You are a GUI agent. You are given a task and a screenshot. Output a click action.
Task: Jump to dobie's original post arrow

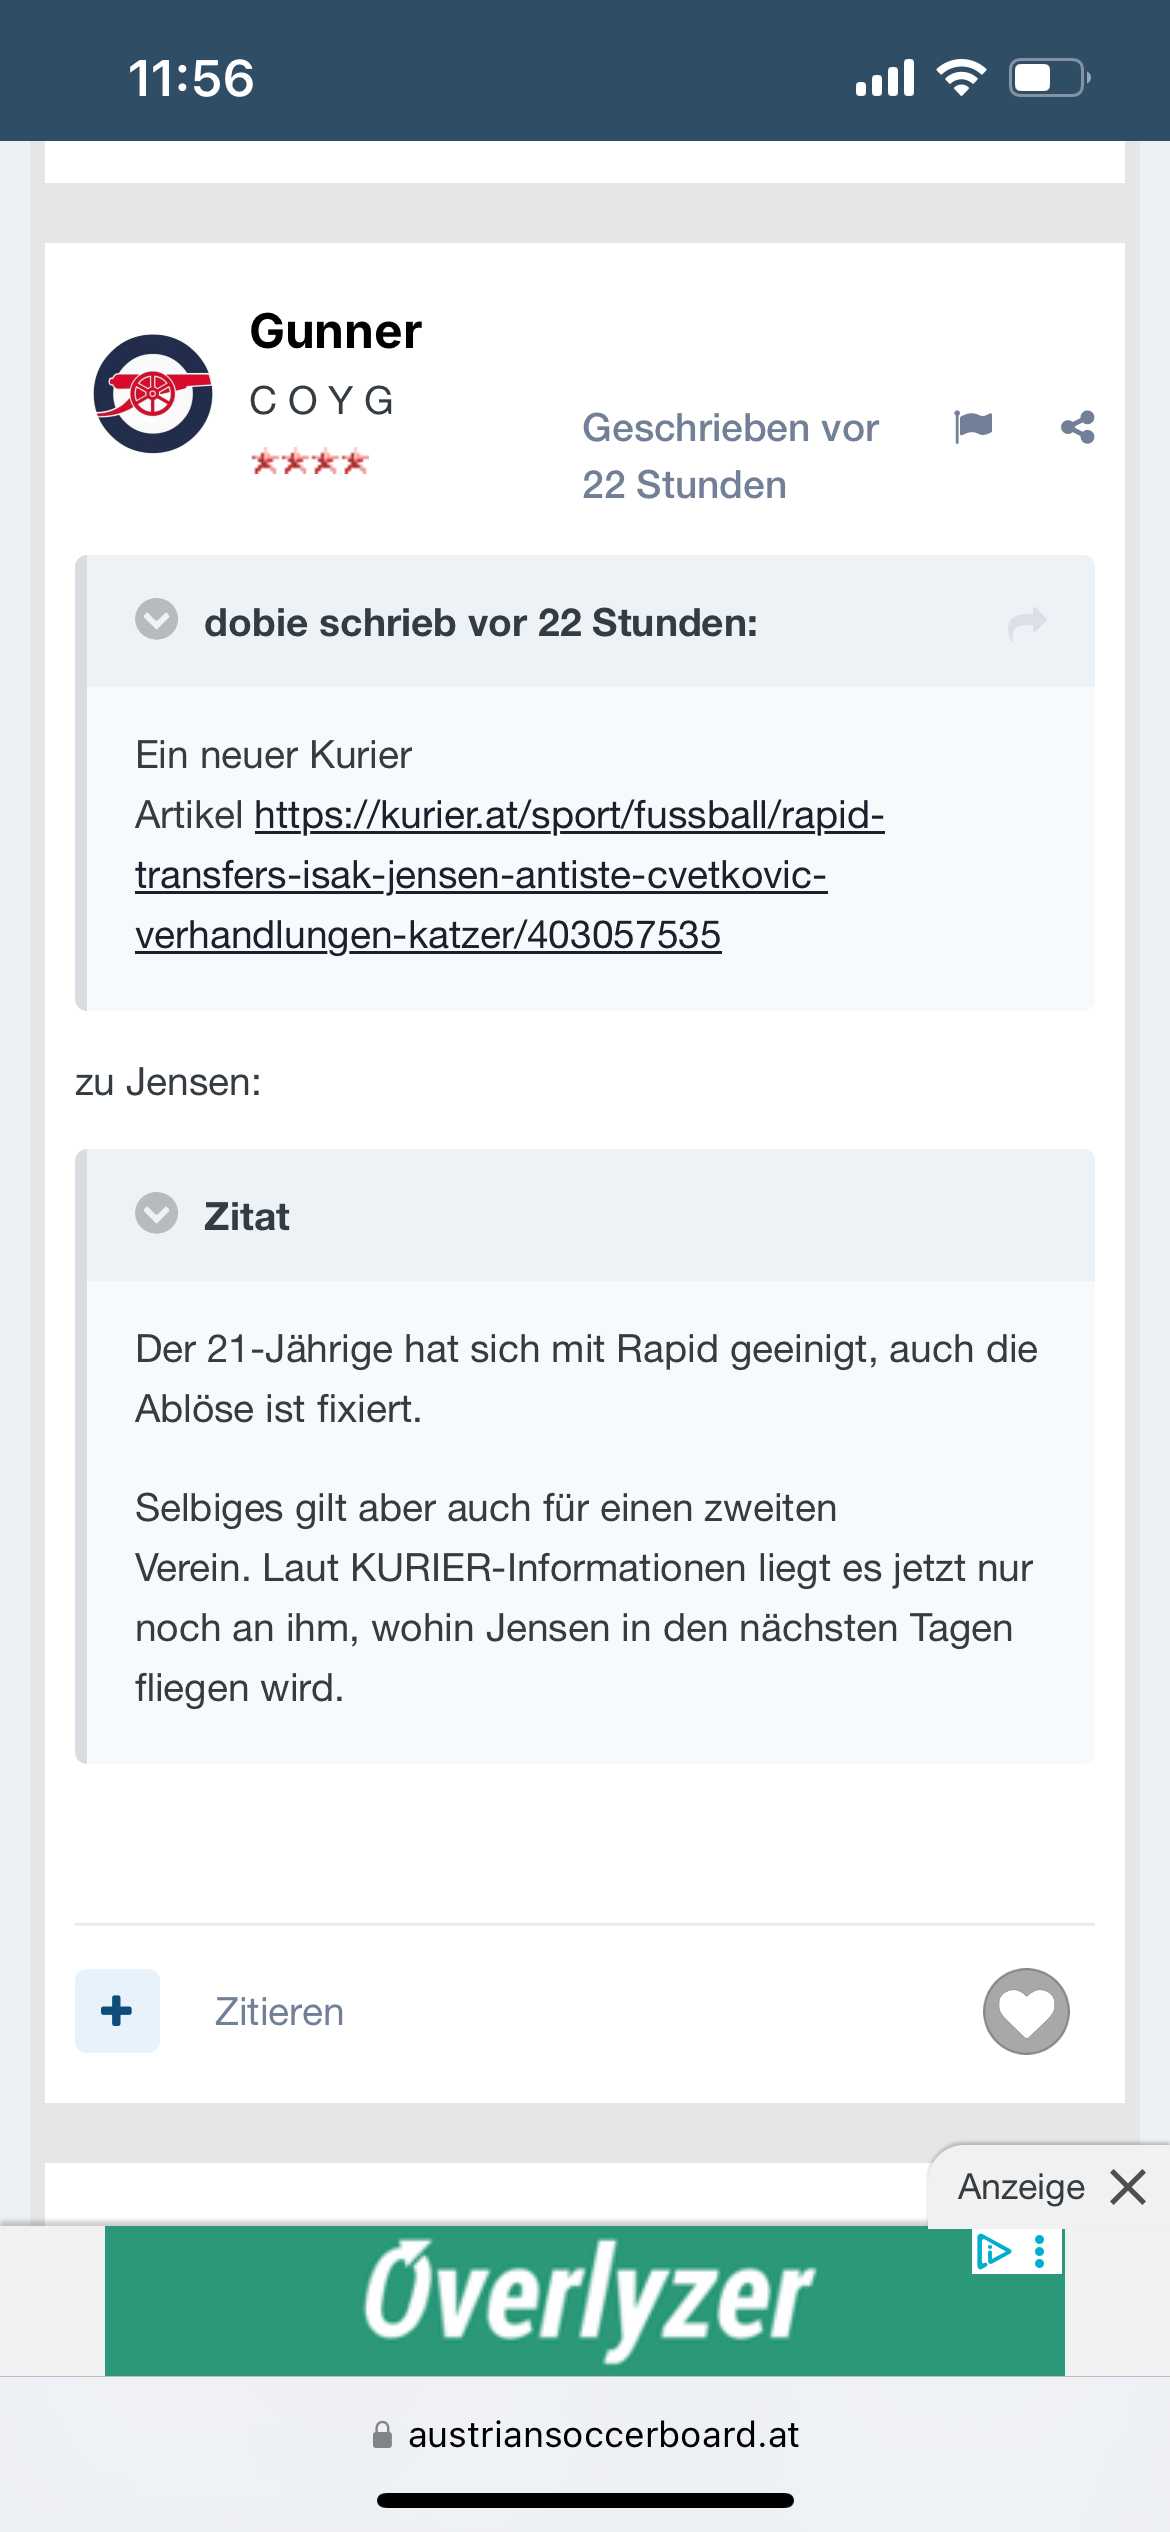pos(1027,623)
